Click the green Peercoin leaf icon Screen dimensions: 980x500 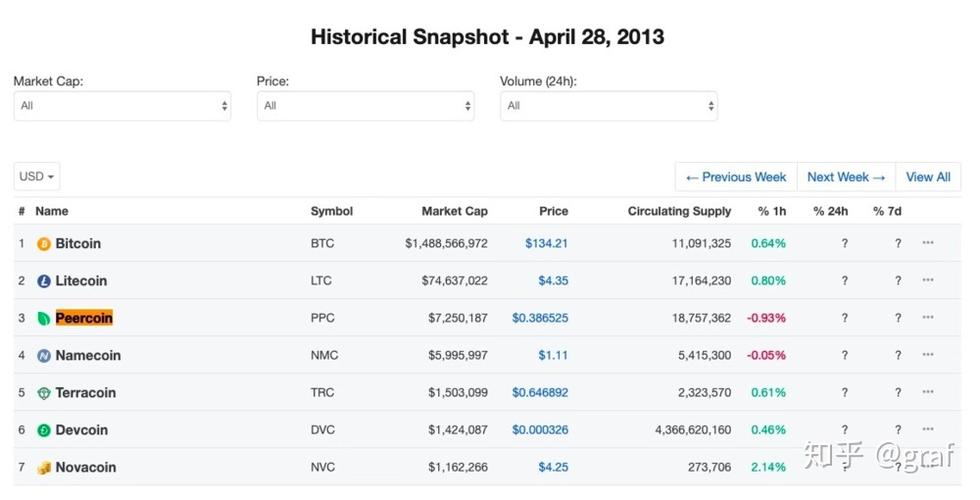pyautogui.click(x=44, y=319)
